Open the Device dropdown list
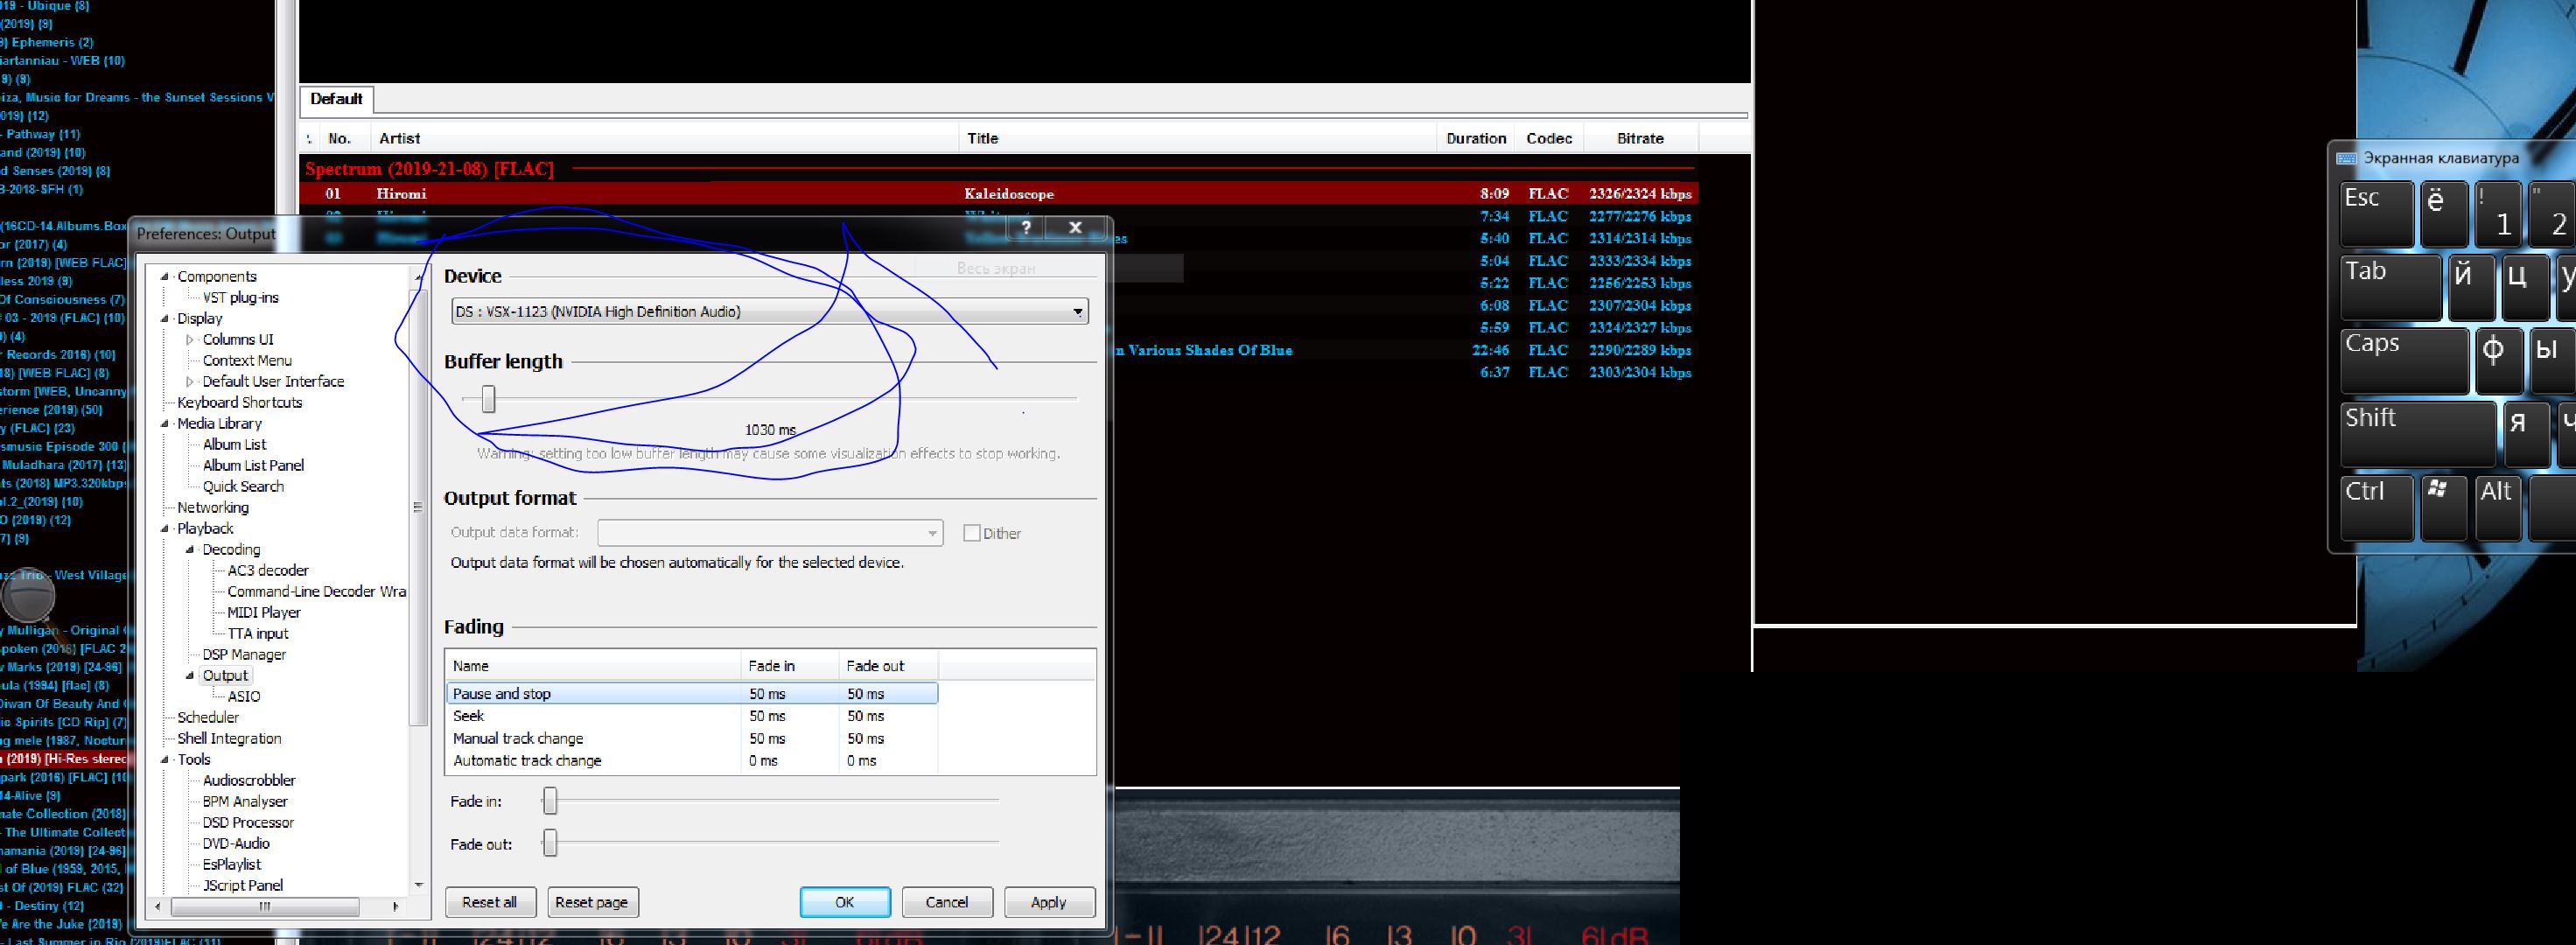Screen dimensions: 2576x945 pos(1077,312)
